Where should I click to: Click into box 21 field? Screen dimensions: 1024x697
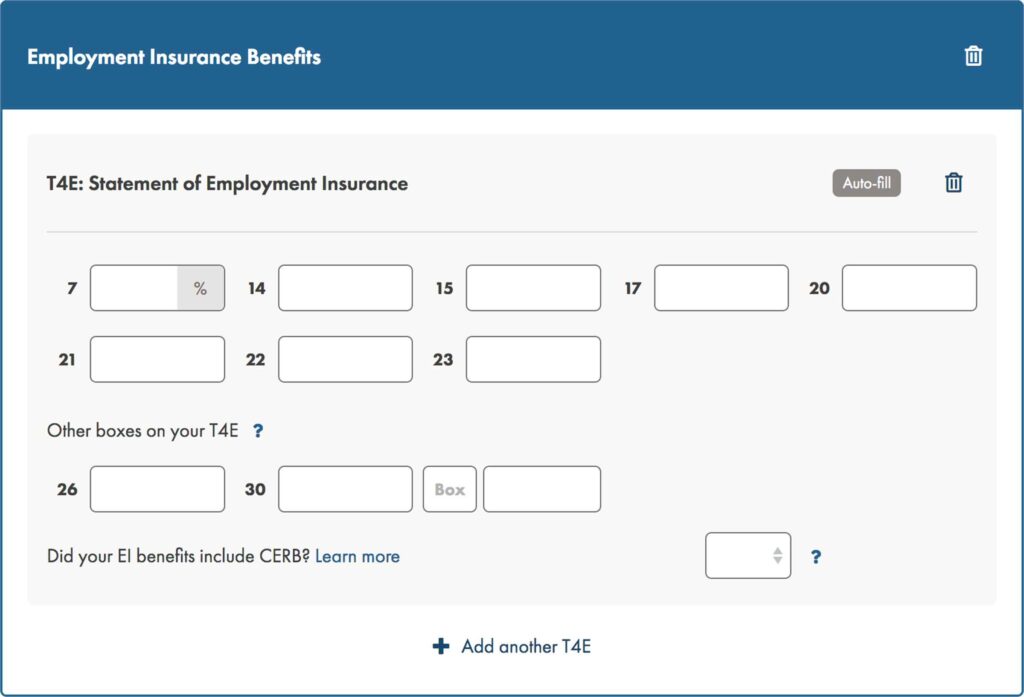157,359
